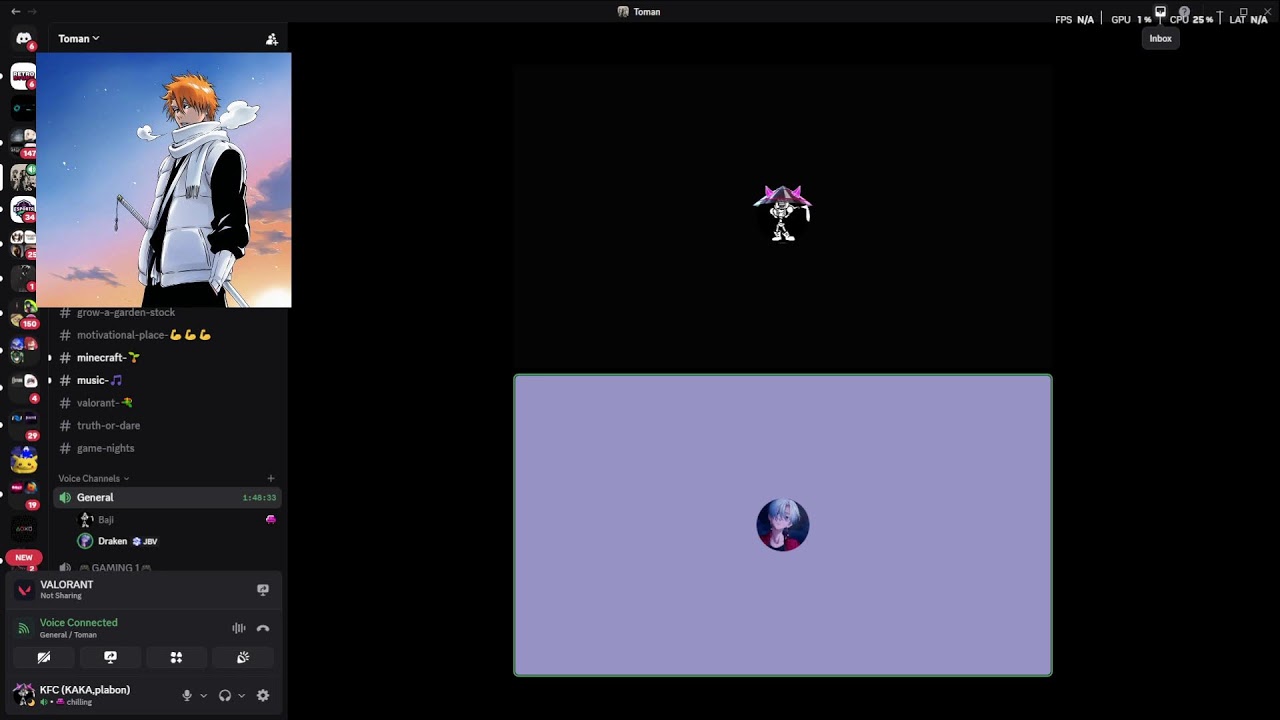
Task: Open output device options arrow beside headphones
Action: click(x=241, y=695)
